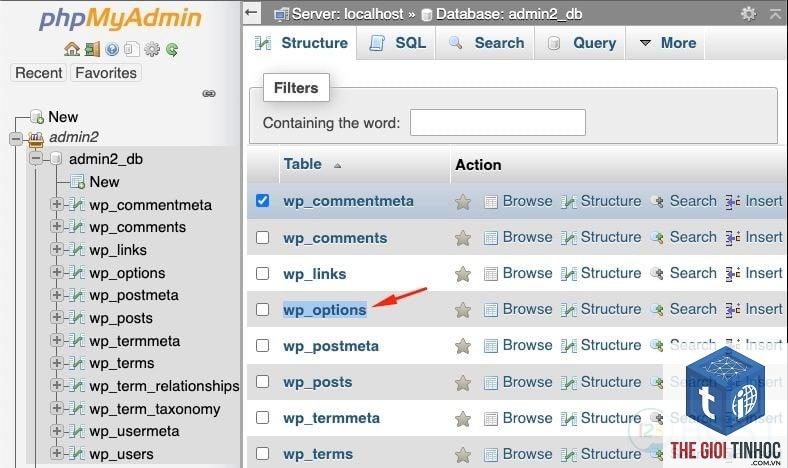Check the wp_termmeta checkbox
This screenshot has width=788, height=468.
tap(262, 417)
